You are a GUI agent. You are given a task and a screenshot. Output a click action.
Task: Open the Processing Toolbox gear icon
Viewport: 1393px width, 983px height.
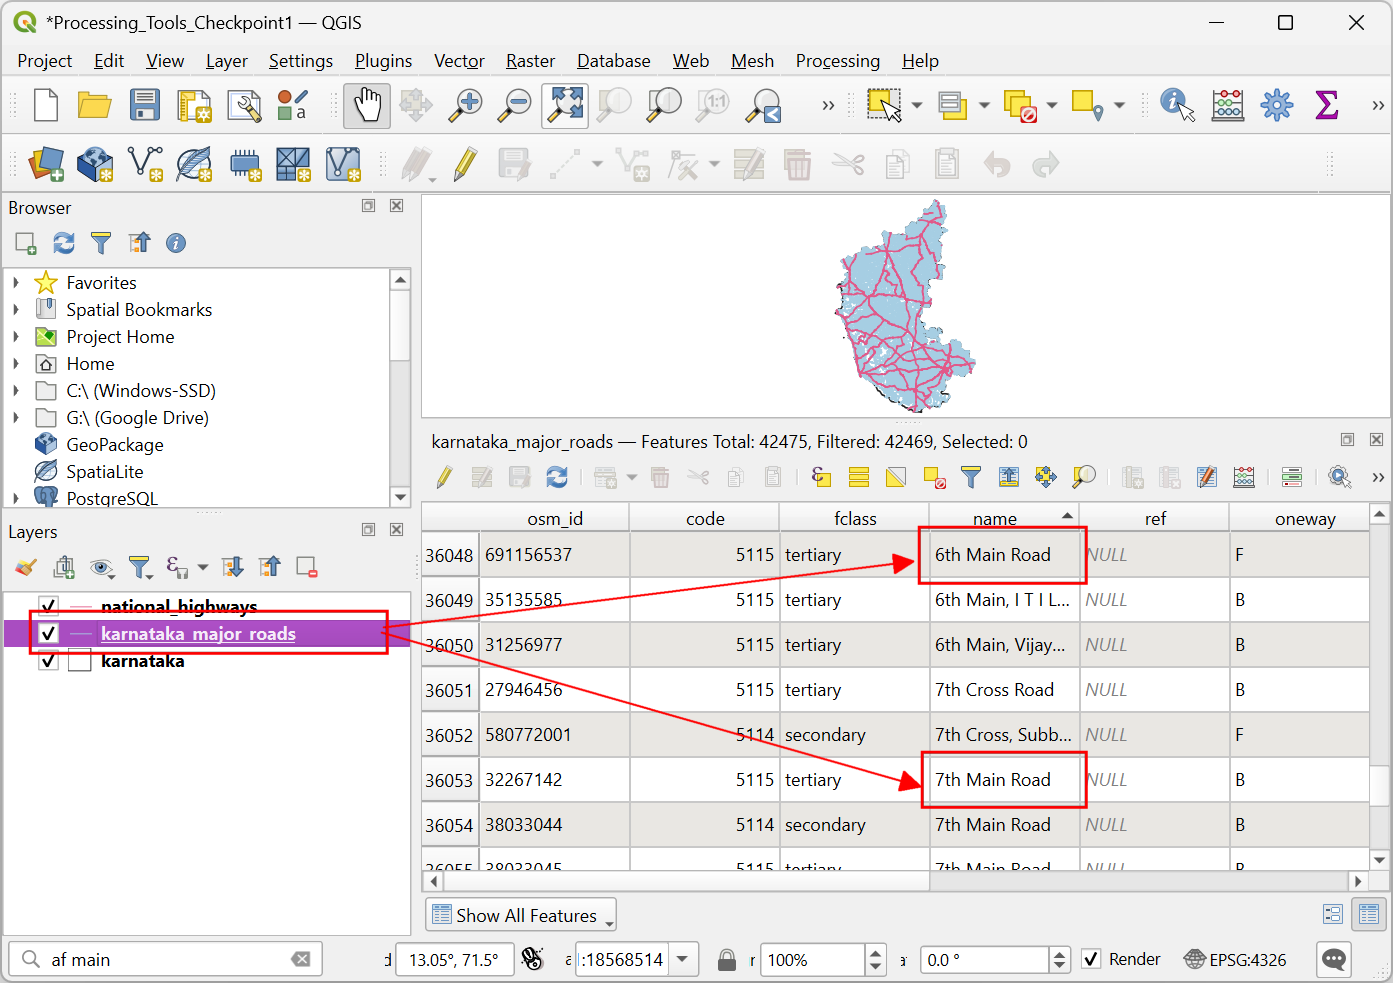point(1277,105)
